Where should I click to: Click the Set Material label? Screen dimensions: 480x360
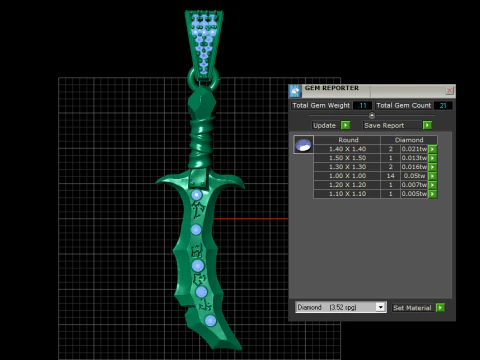(x=412, y=308)
